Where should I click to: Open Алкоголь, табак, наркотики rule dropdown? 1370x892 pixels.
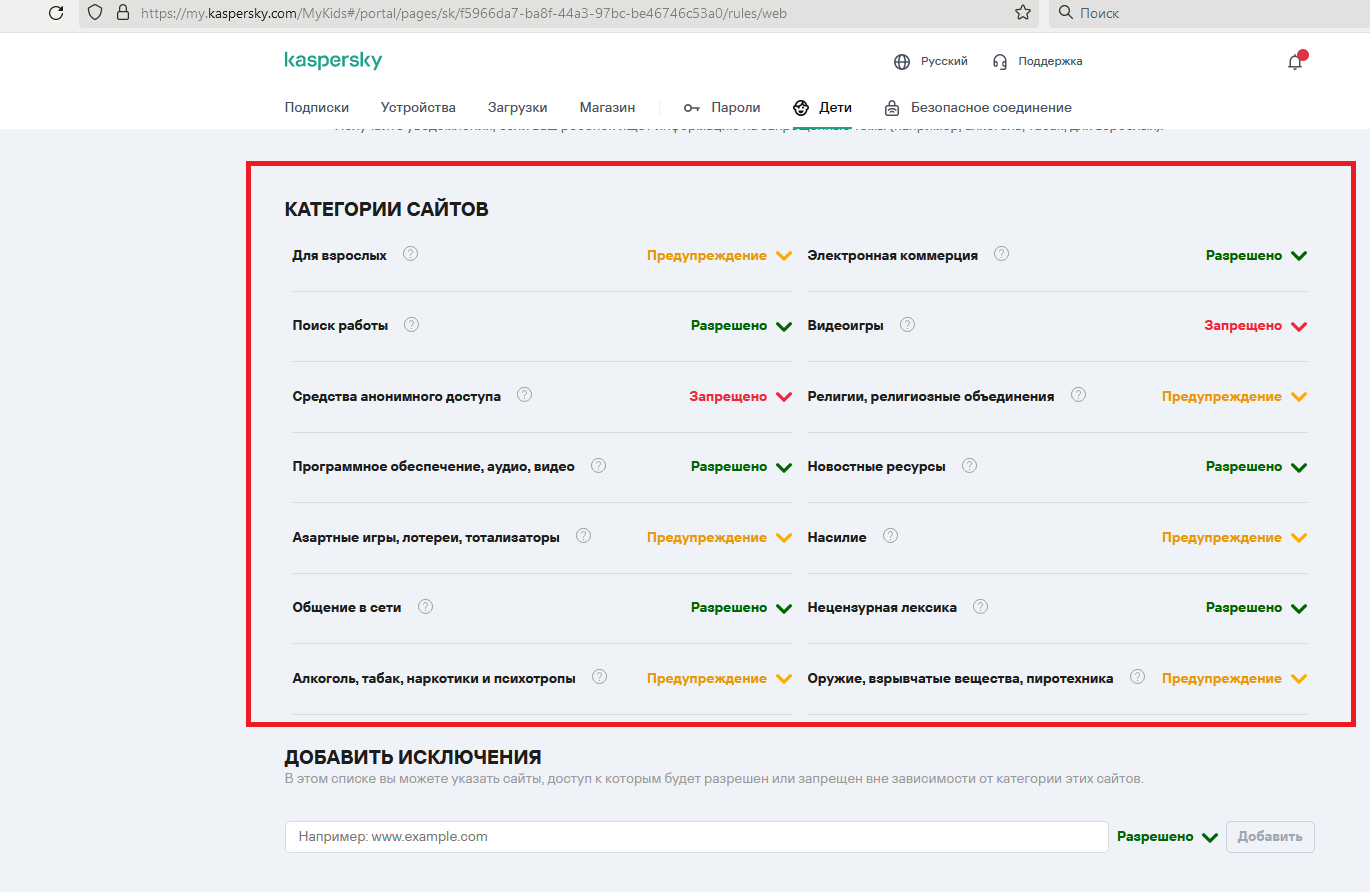coord(720,679)
